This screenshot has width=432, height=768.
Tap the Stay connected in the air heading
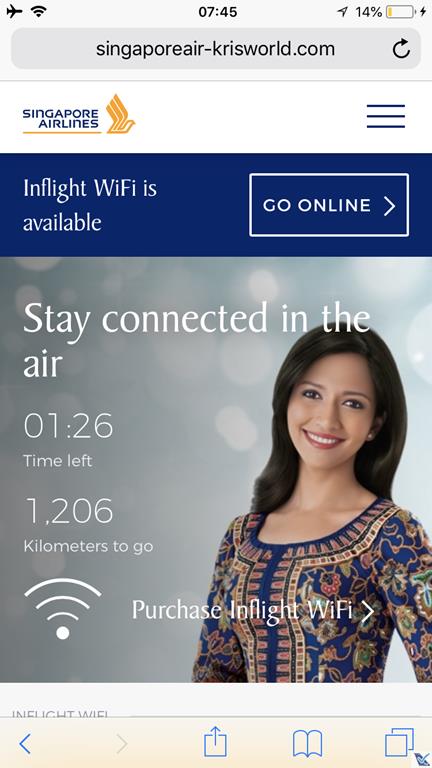pos(196,339)
